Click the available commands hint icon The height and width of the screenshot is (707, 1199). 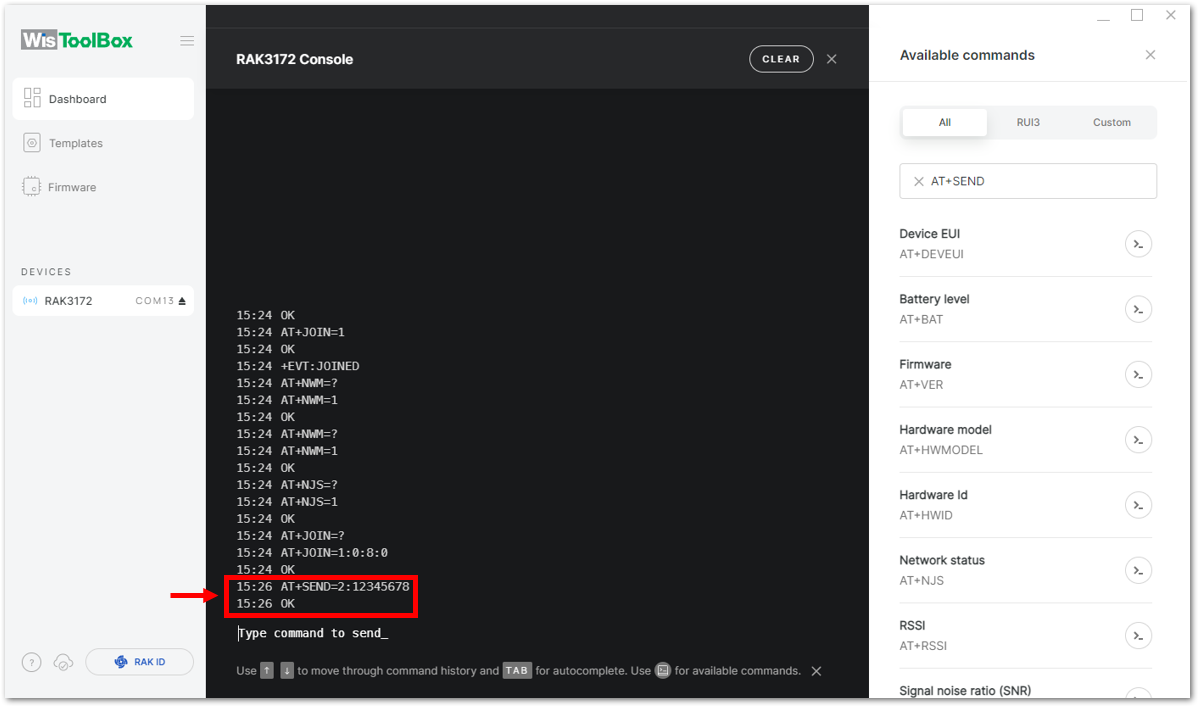click(663, 670)
